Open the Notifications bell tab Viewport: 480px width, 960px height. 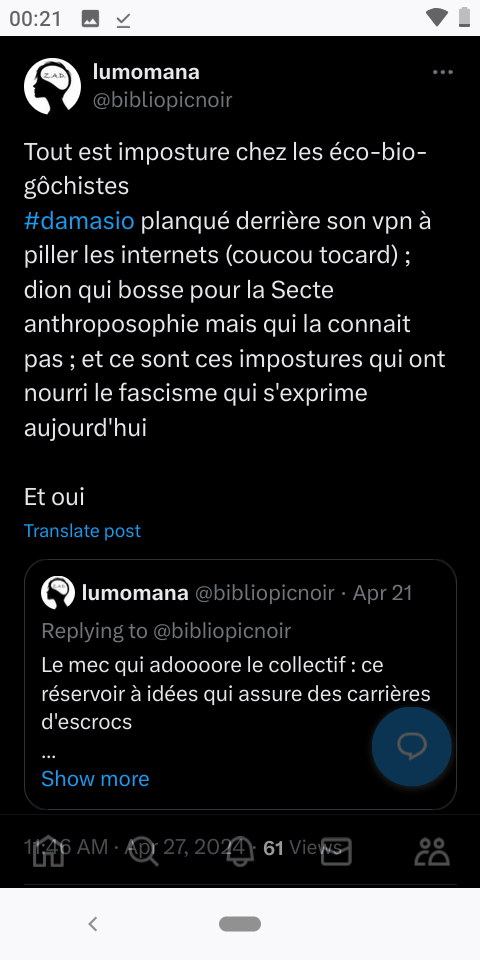240,851
